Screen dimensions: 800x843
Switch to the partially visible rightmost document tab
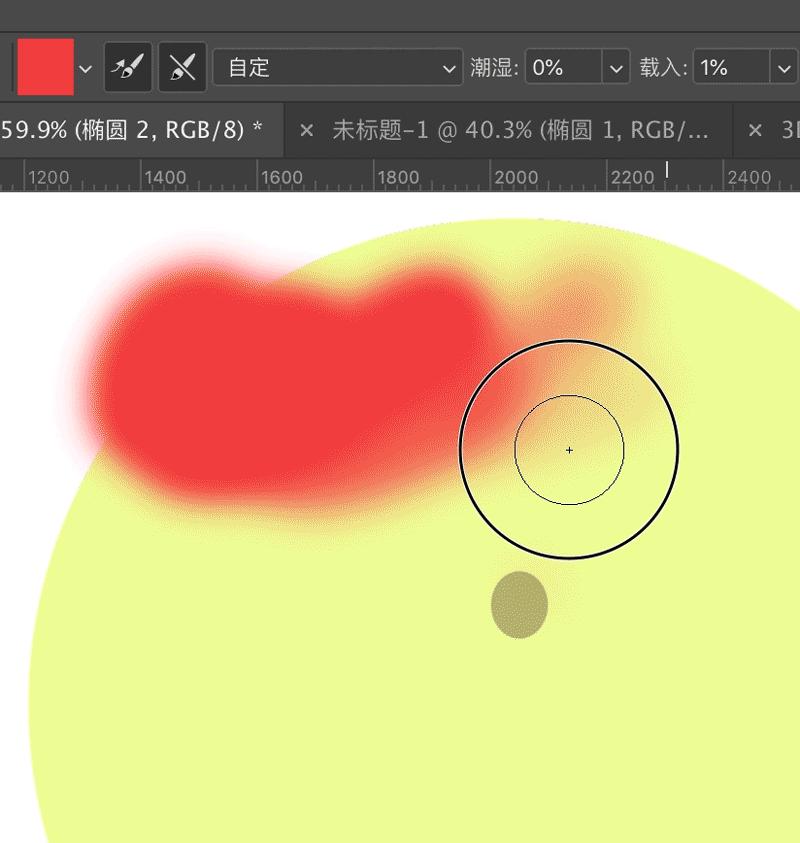[x=790, y=130]
